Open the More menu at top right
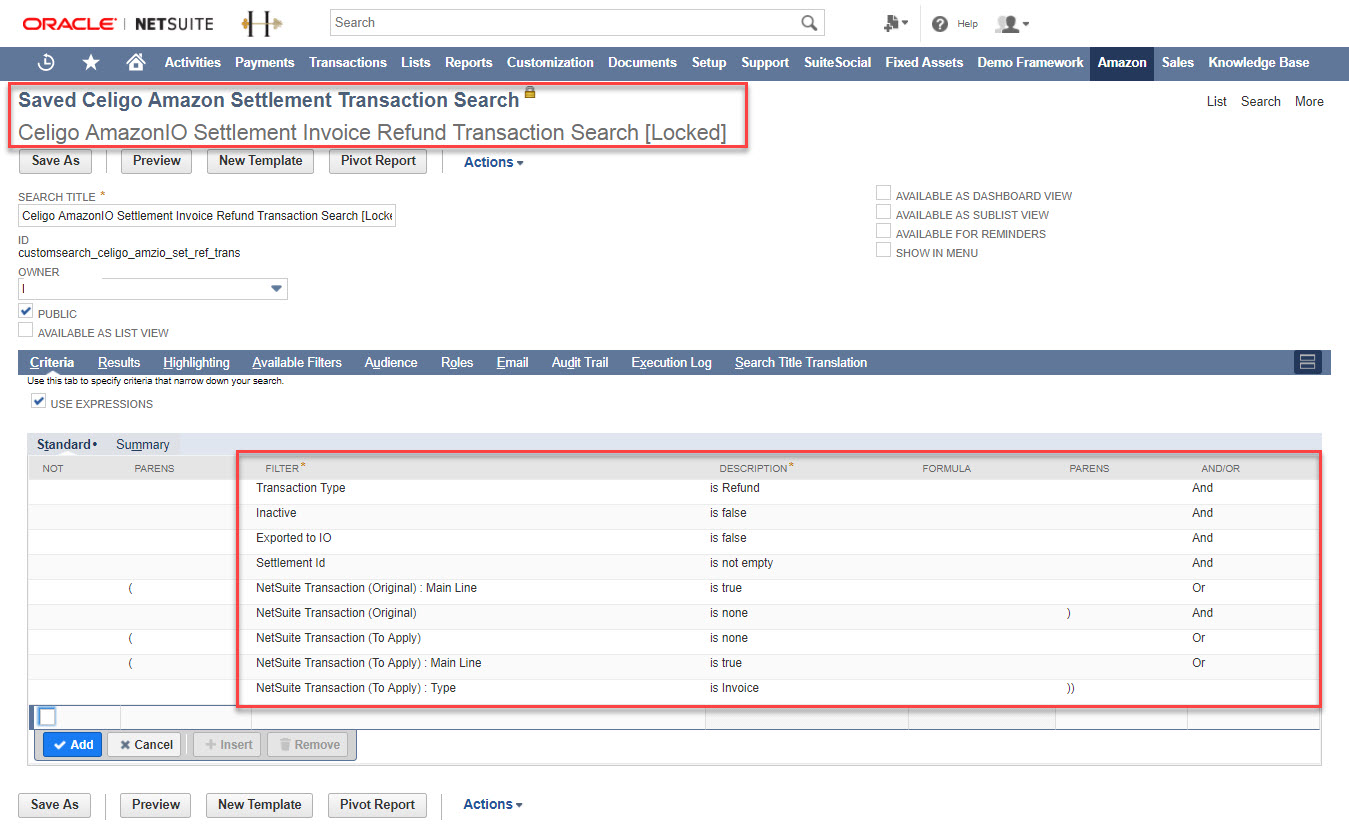This screenshot has width=1349, height=839. click(1309, 101)
